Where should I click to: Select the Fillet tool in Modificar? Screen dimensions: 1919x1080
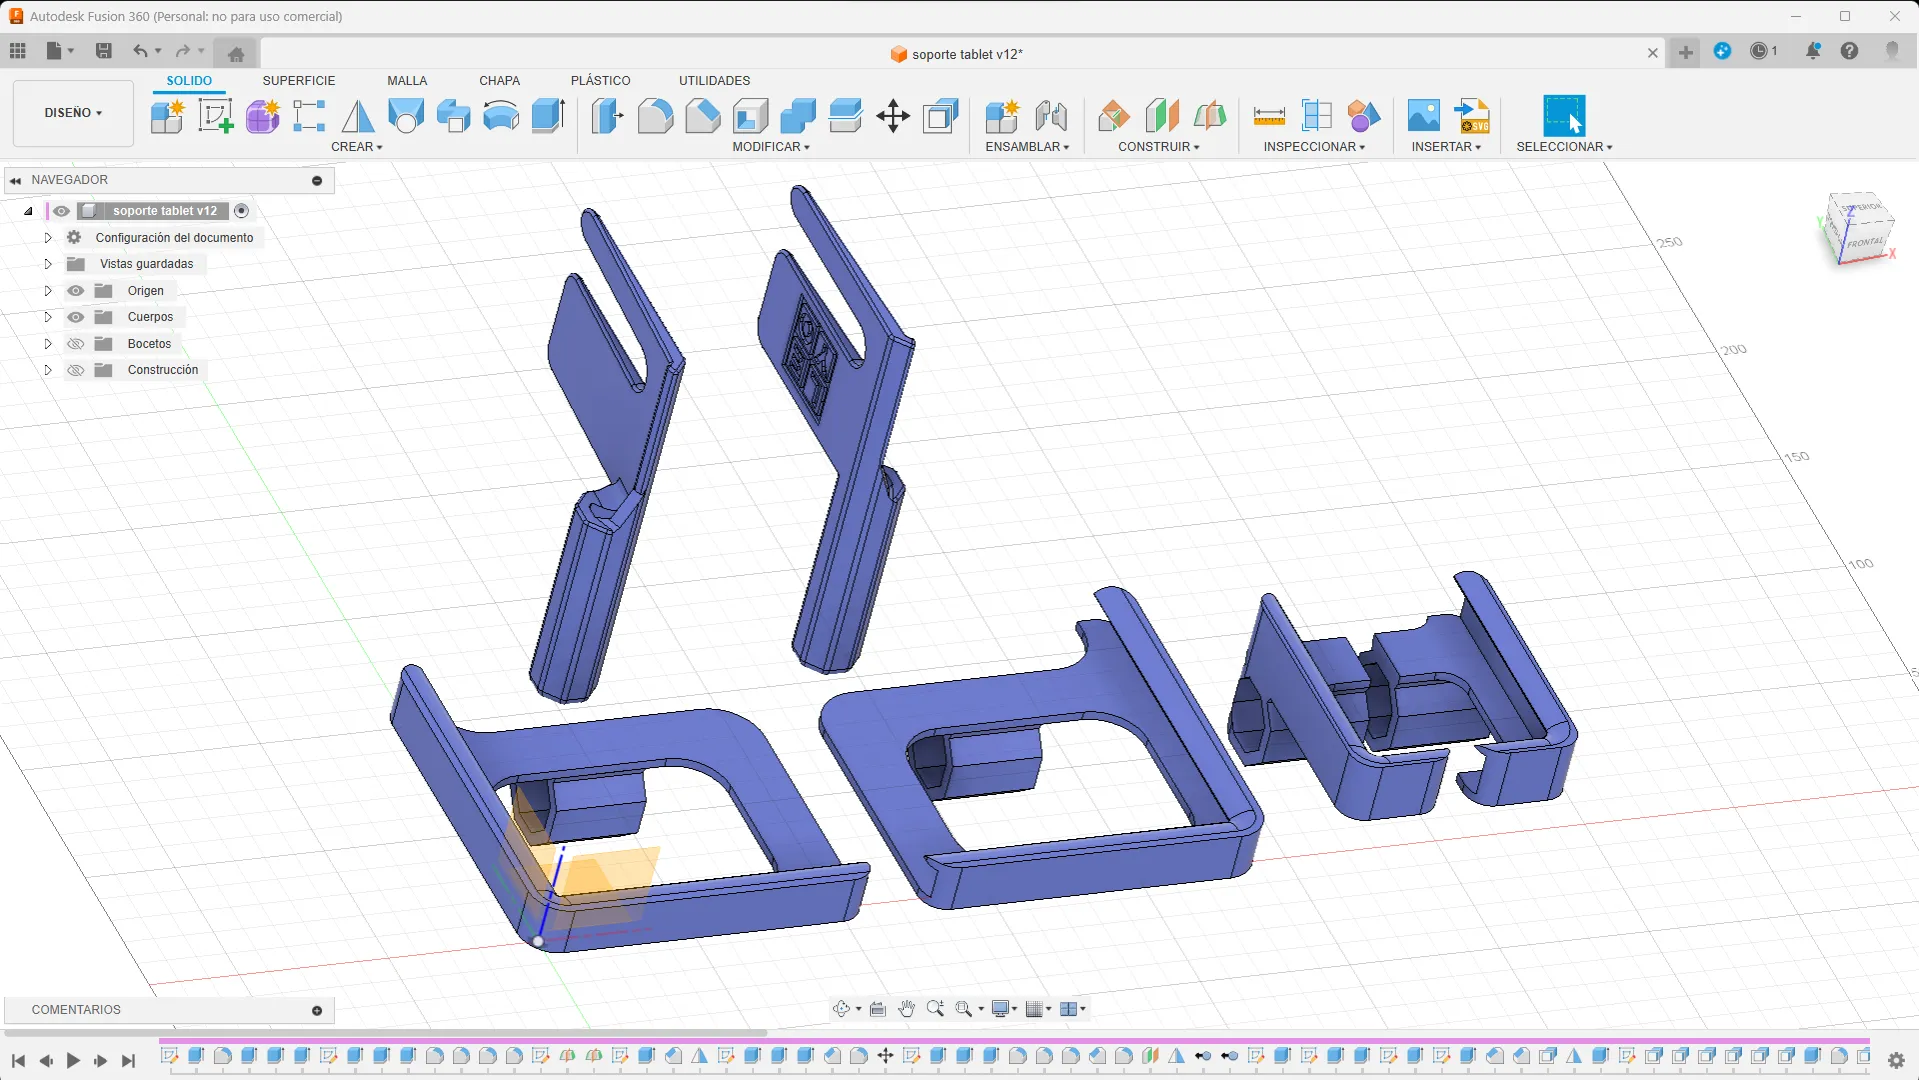(655, 116)
